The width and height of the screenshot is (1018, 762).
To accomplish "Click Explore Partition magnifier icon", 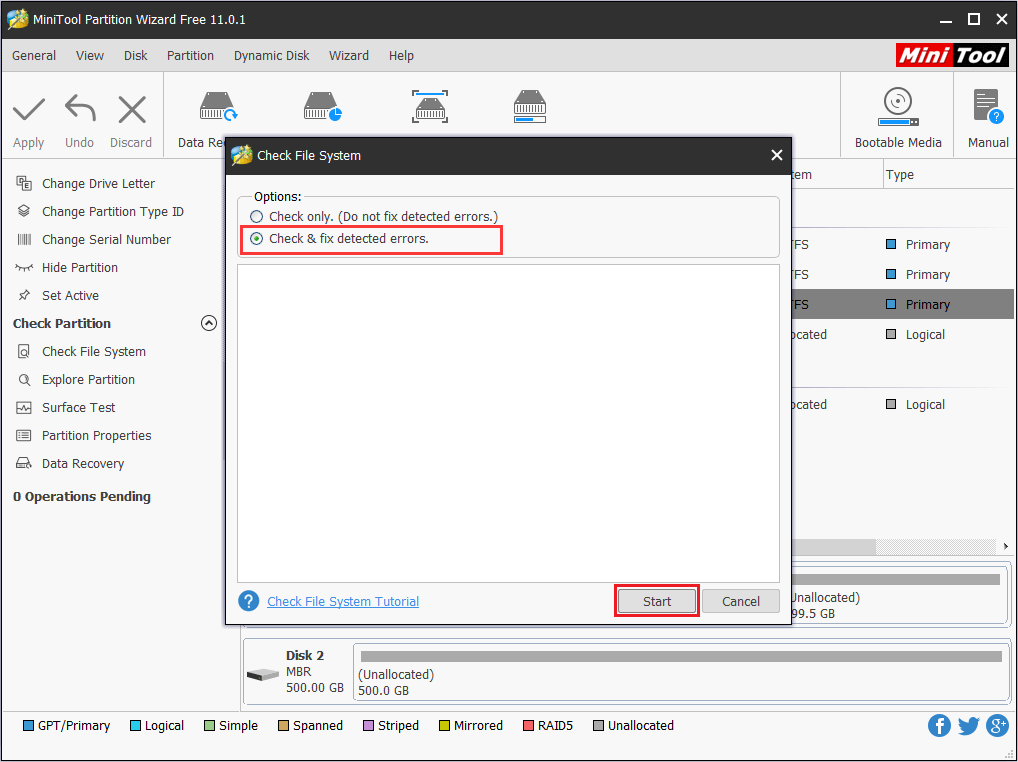I will (24, 380).
